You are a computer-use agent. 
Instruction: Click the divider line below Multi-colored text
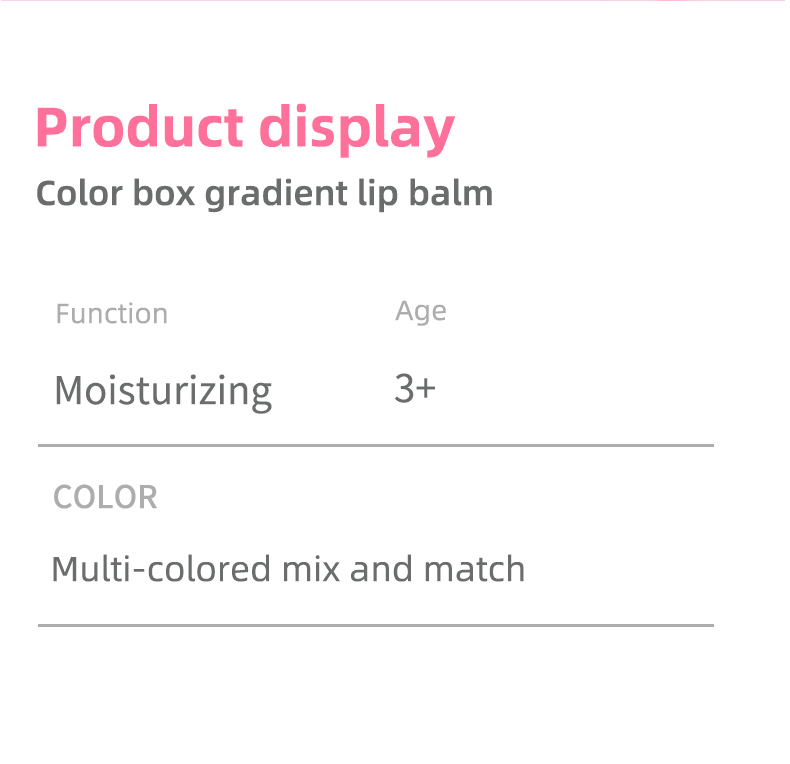point(376,625)
